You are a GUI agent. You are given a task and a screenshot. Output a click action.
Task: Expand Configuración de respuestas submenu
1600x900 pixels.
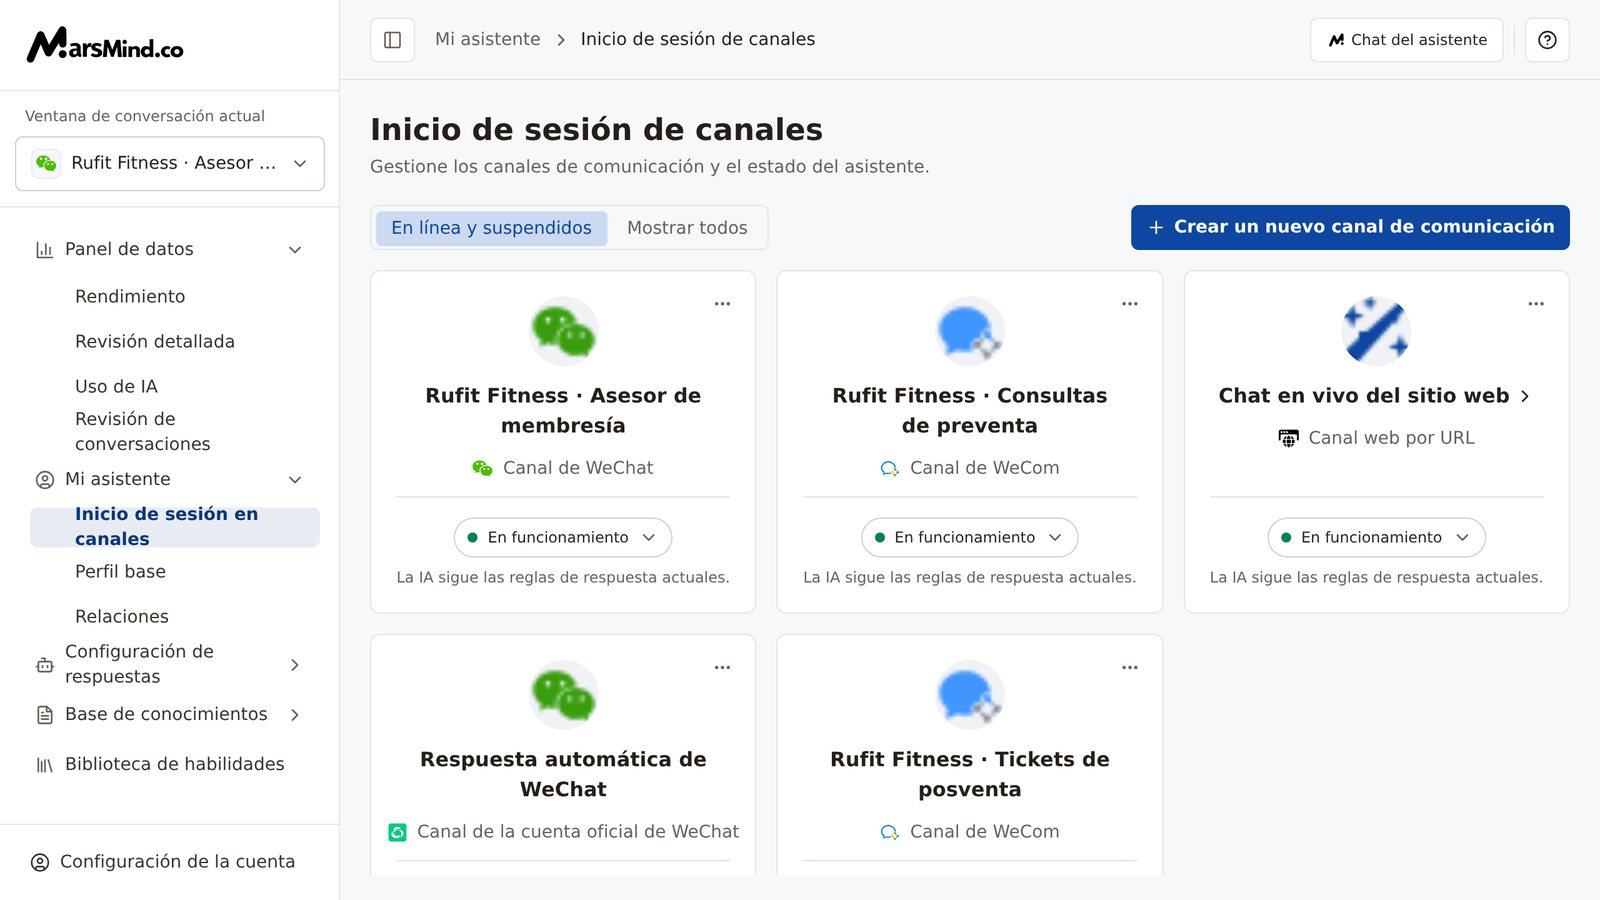click(295, 665)
